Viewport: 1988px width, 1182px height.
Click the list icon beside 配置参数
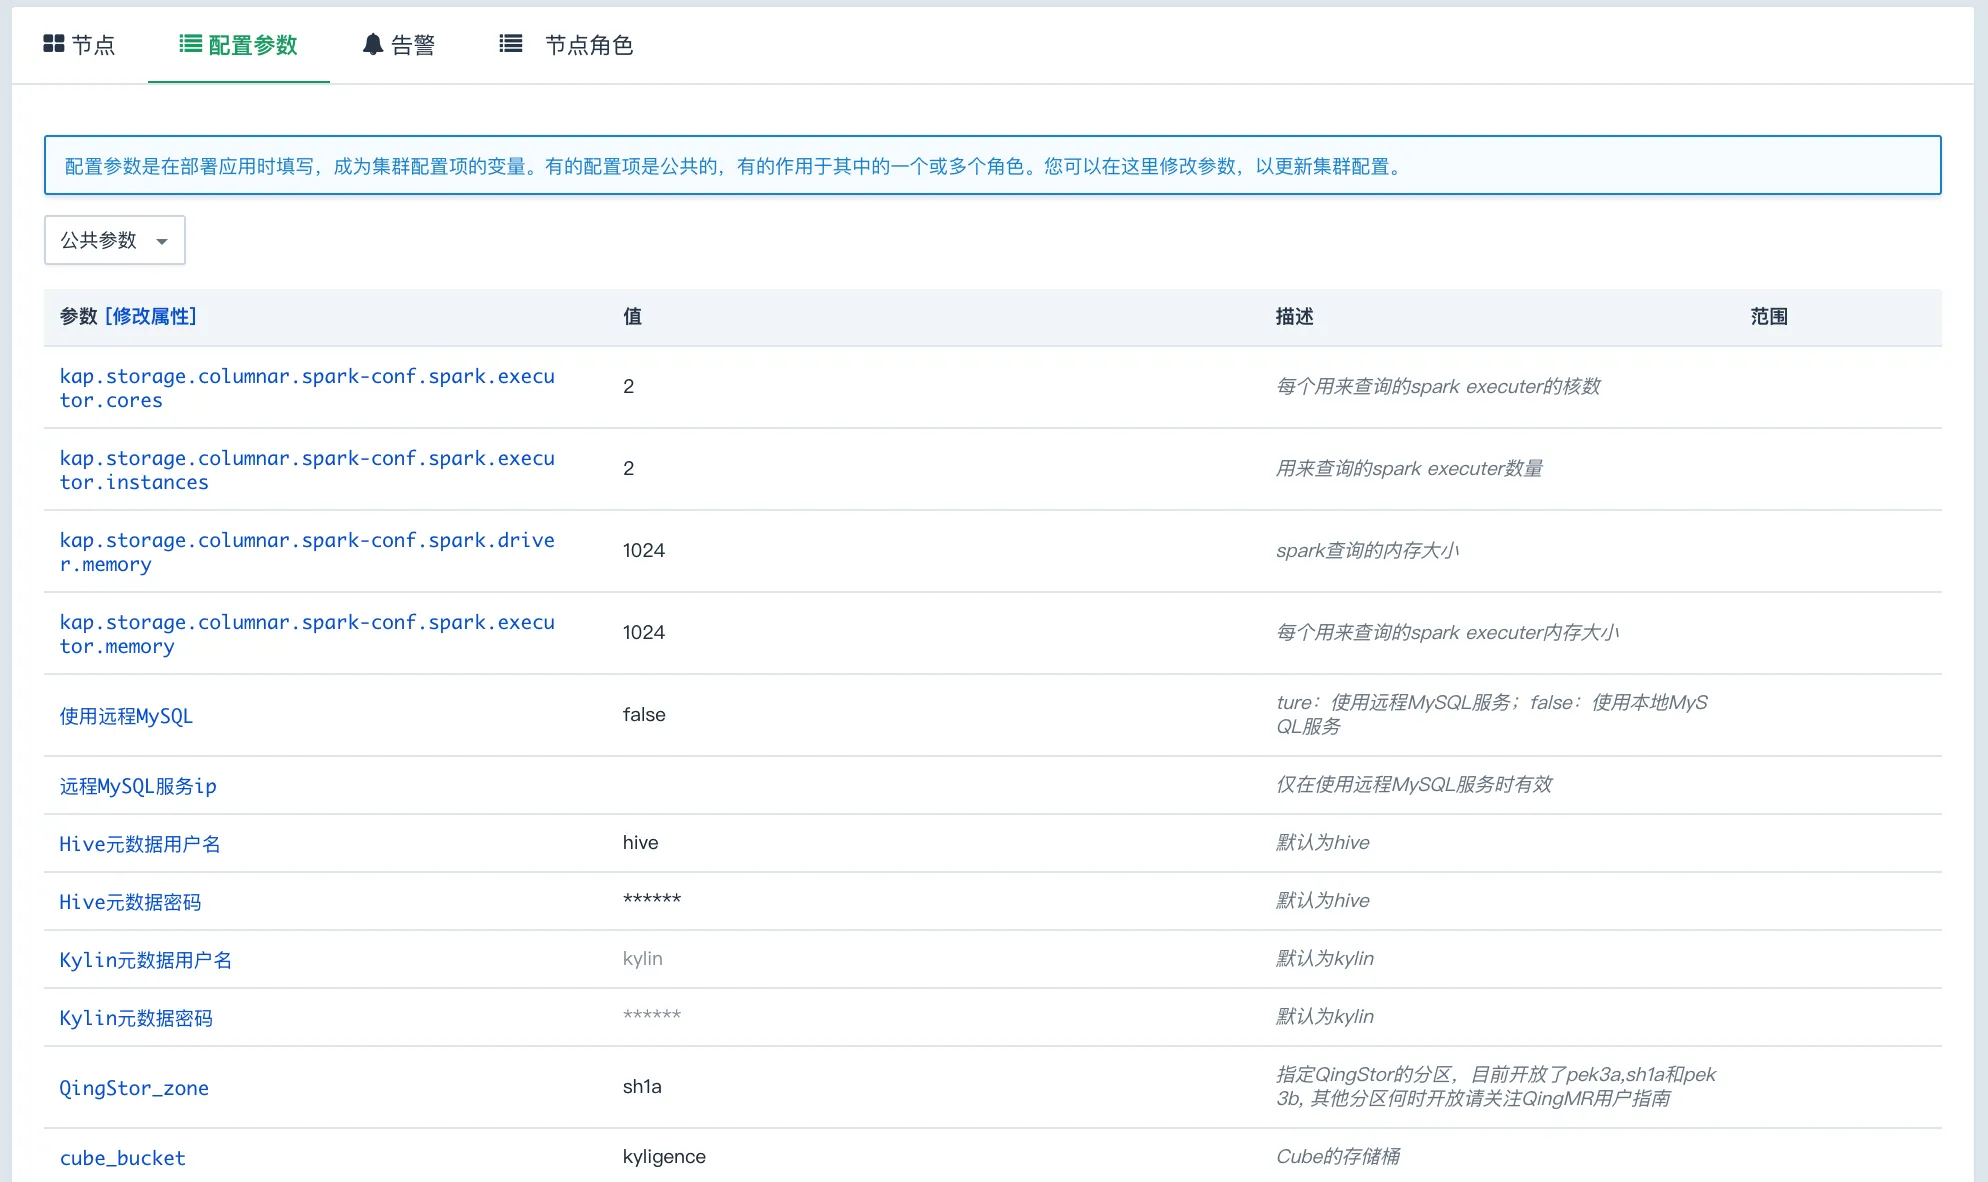[x=190, y=44]
